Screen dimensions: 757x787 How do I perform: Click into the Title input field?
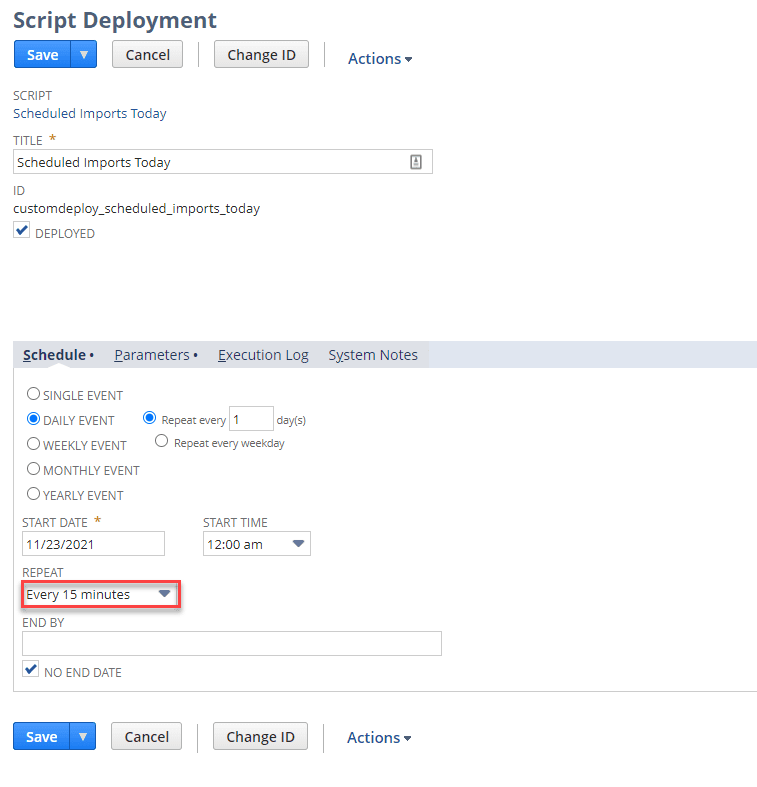[223, 162]
